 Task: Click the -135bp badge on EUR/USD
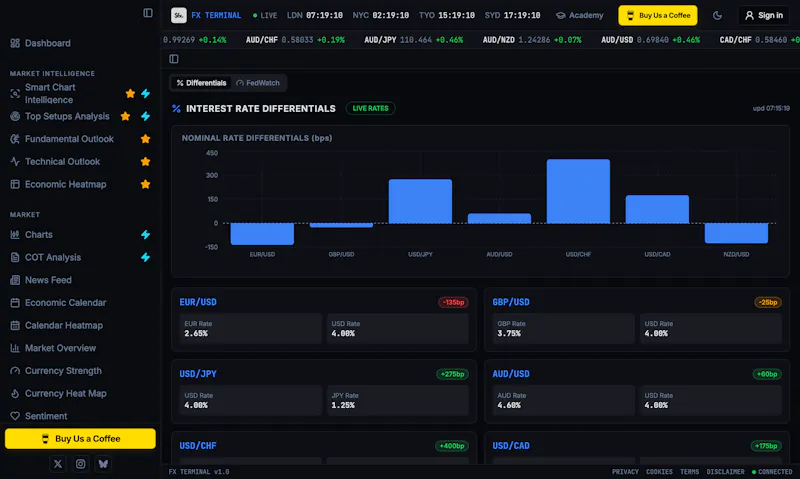click(x=453, y=302)
